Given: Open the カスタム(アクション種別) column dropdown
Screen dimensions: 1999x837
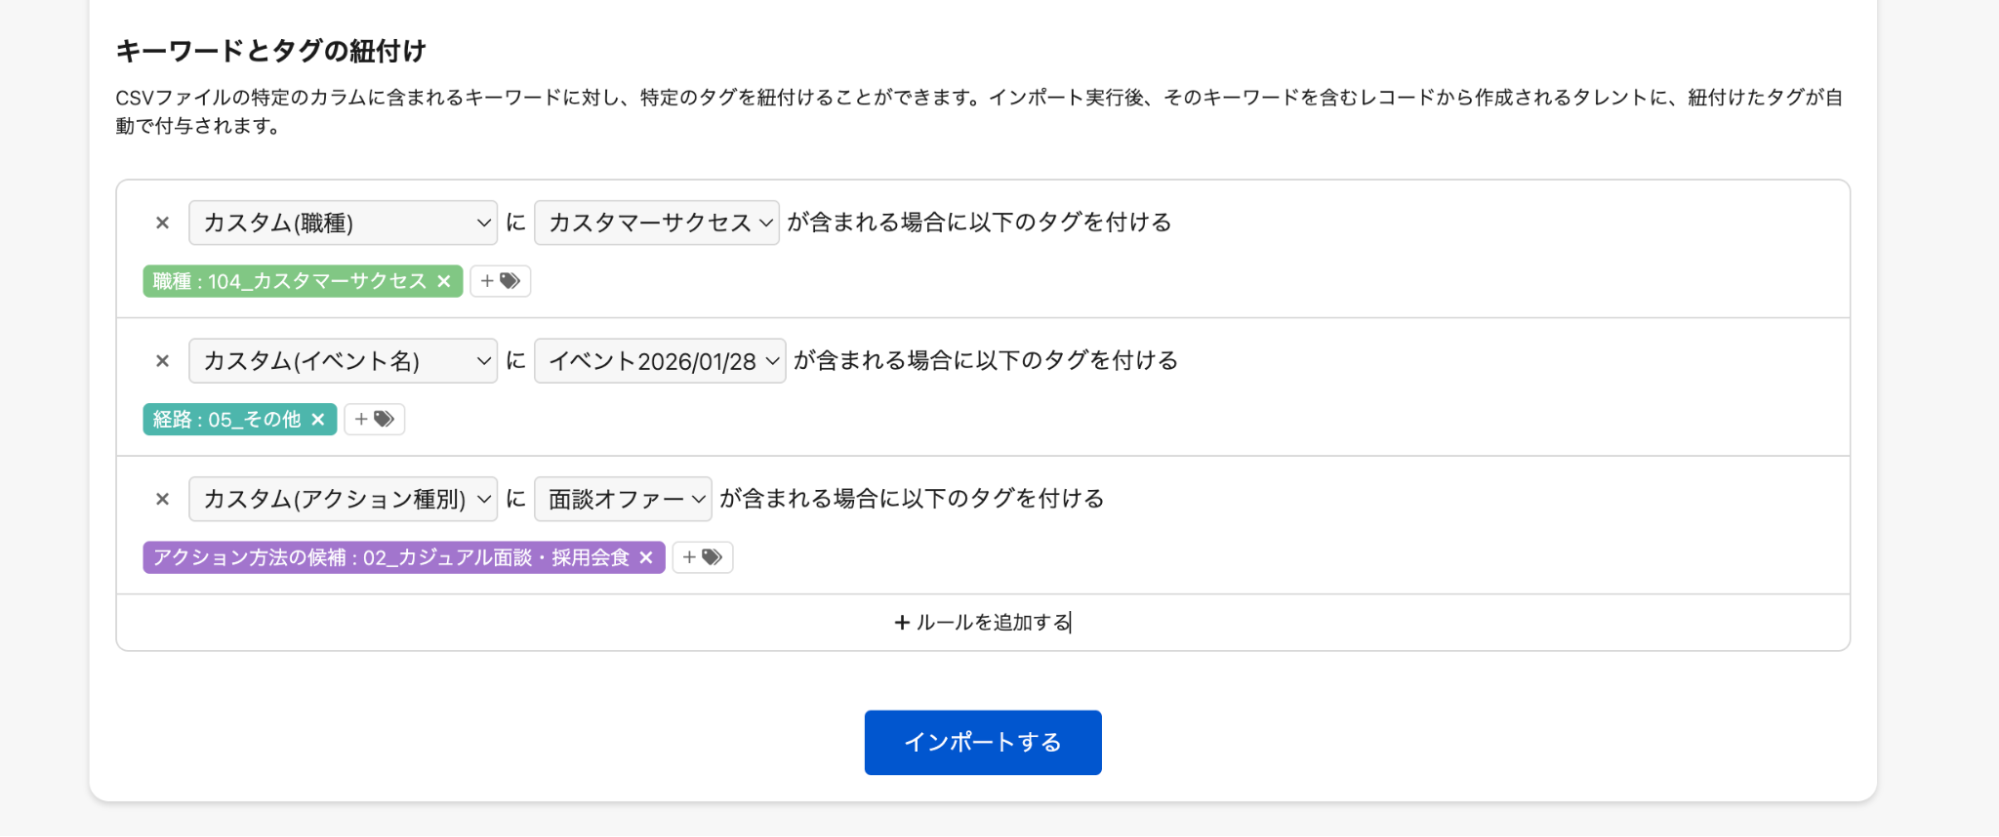Looking at the screenshot, I should coord(342,499).
